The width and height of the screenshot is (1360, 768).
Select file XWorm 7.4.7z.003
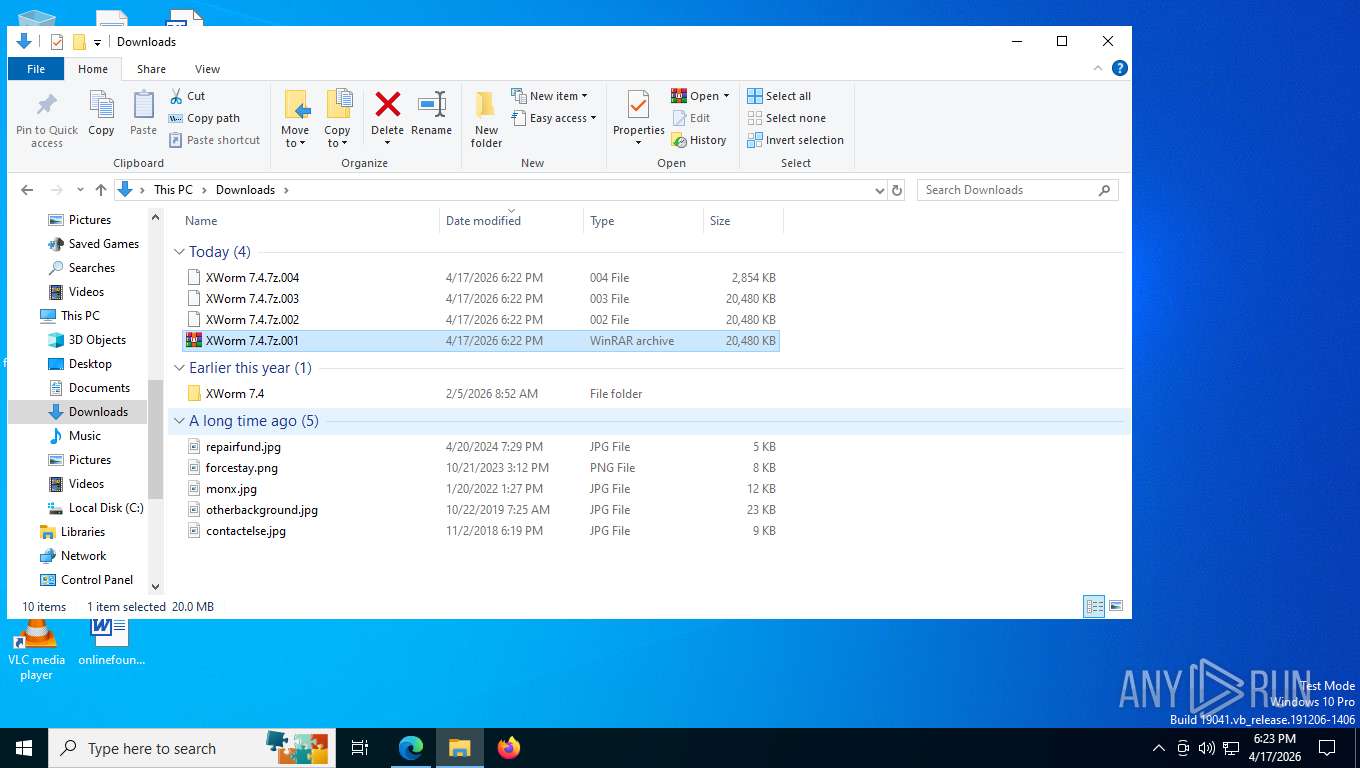click(x=481, y=299)
